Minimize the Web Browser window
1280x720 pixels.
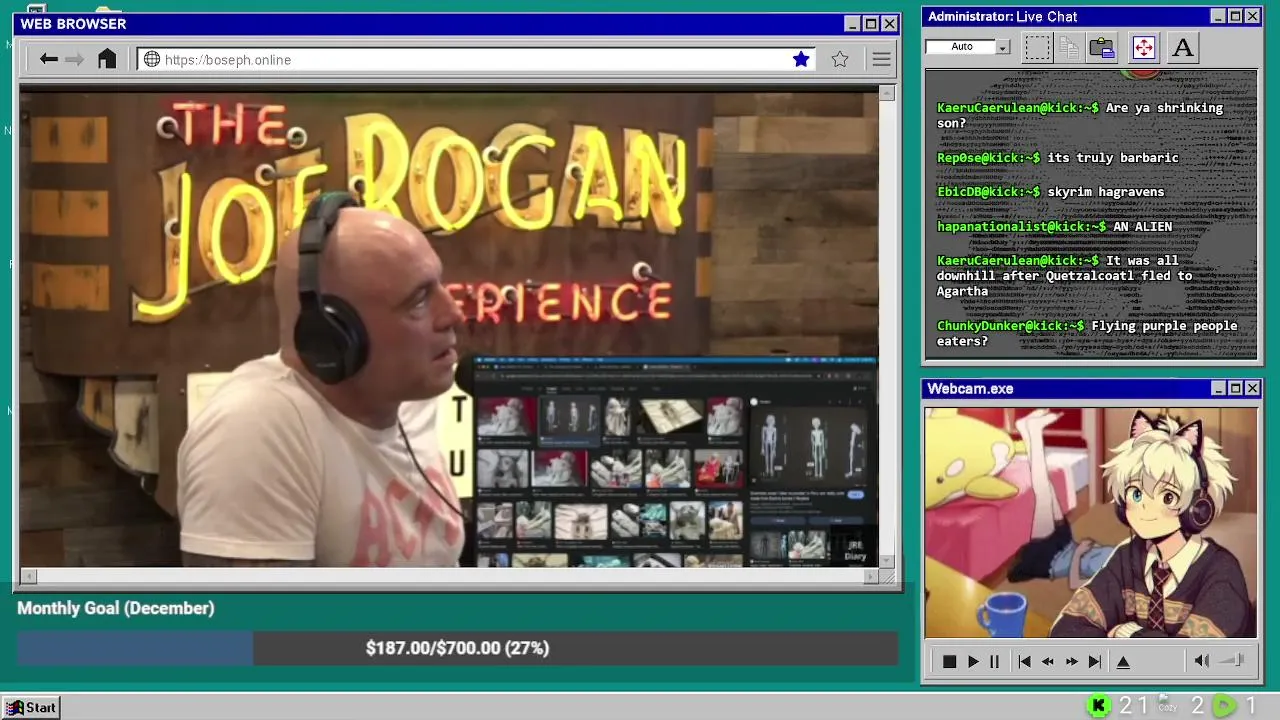pos(852,24)
